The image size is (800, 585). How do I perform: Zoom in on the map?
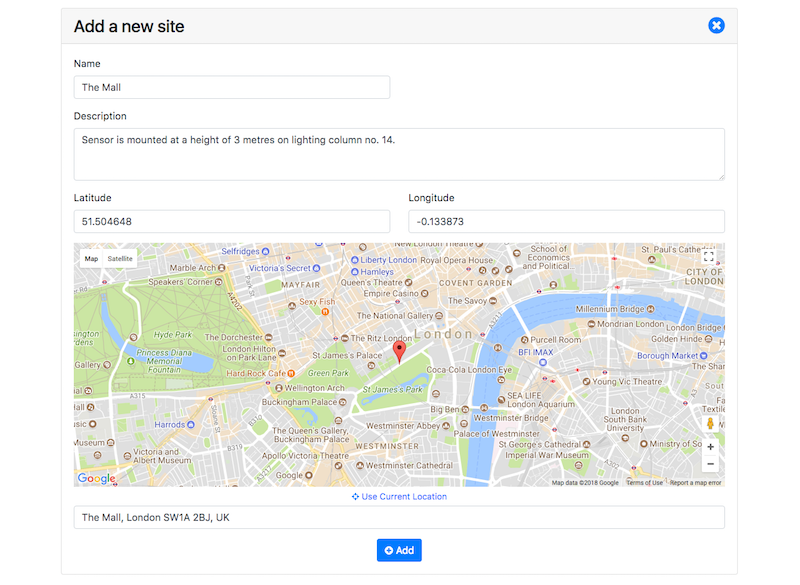point(710,447)
